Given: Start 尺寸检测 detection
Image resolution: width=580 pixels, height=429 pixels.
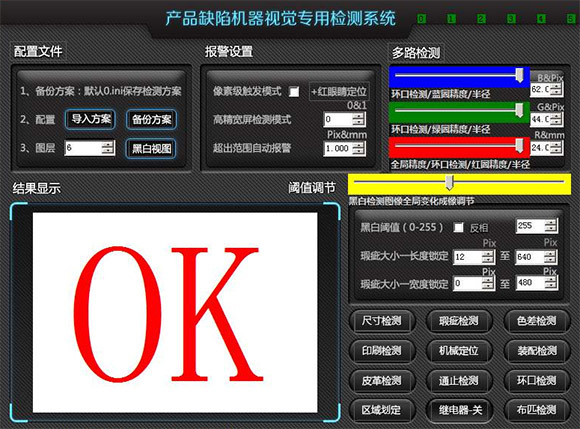Looking at the screenshot, I should coord(382,320).
